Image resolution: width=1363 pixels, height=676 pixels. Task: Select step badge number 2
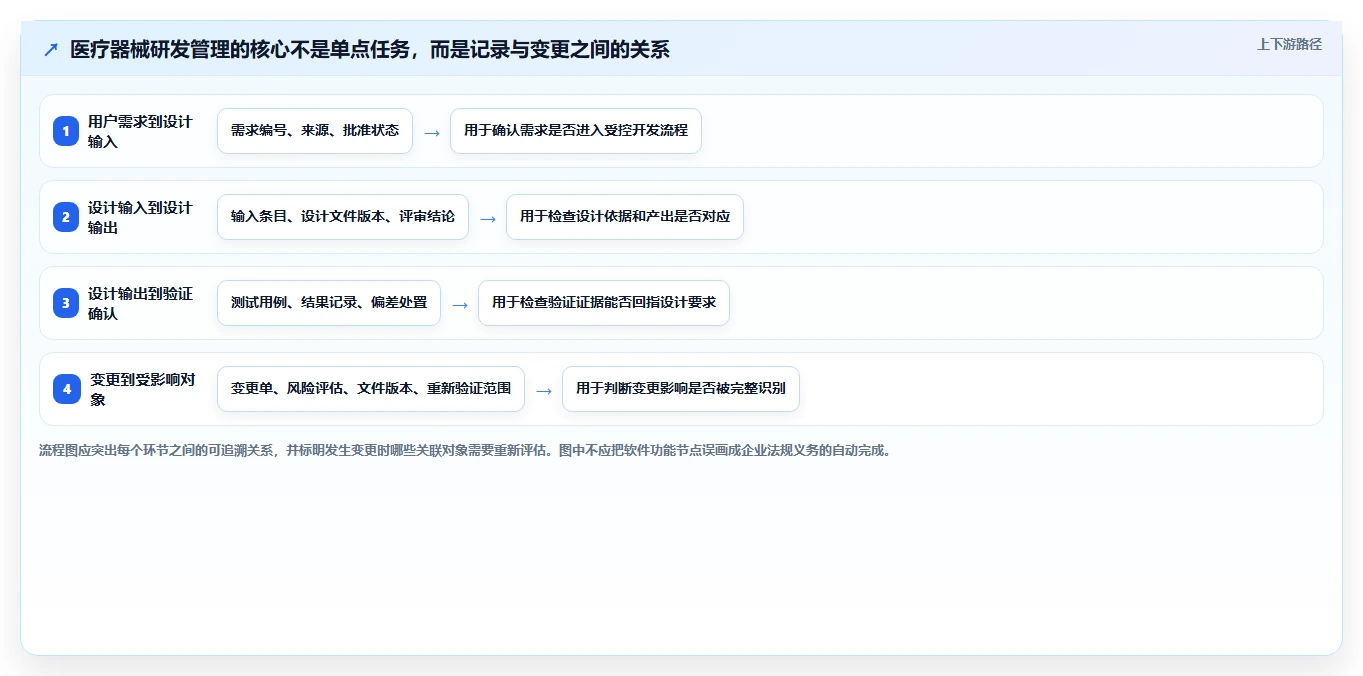pos(66,217)
